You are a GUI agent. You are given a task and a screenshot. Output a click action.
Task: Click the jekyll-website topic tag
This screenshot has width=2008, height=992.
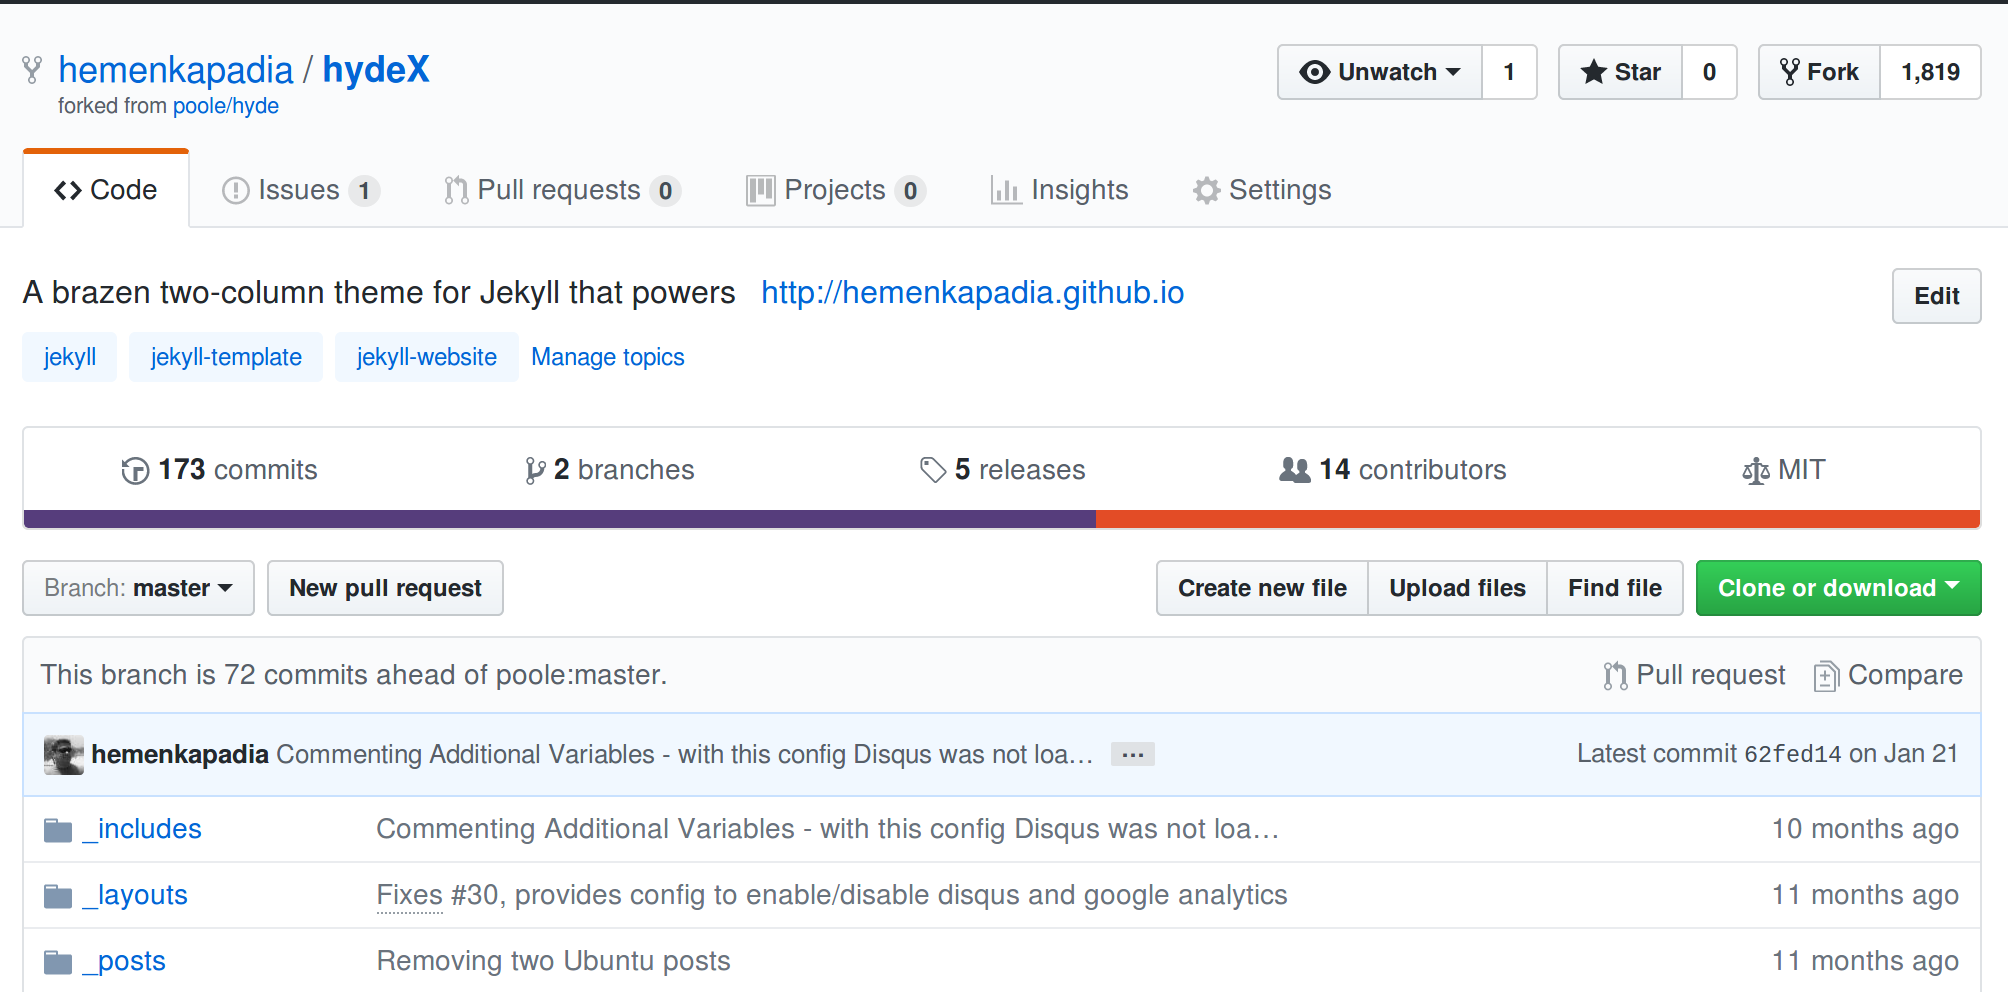pos(427,357)
